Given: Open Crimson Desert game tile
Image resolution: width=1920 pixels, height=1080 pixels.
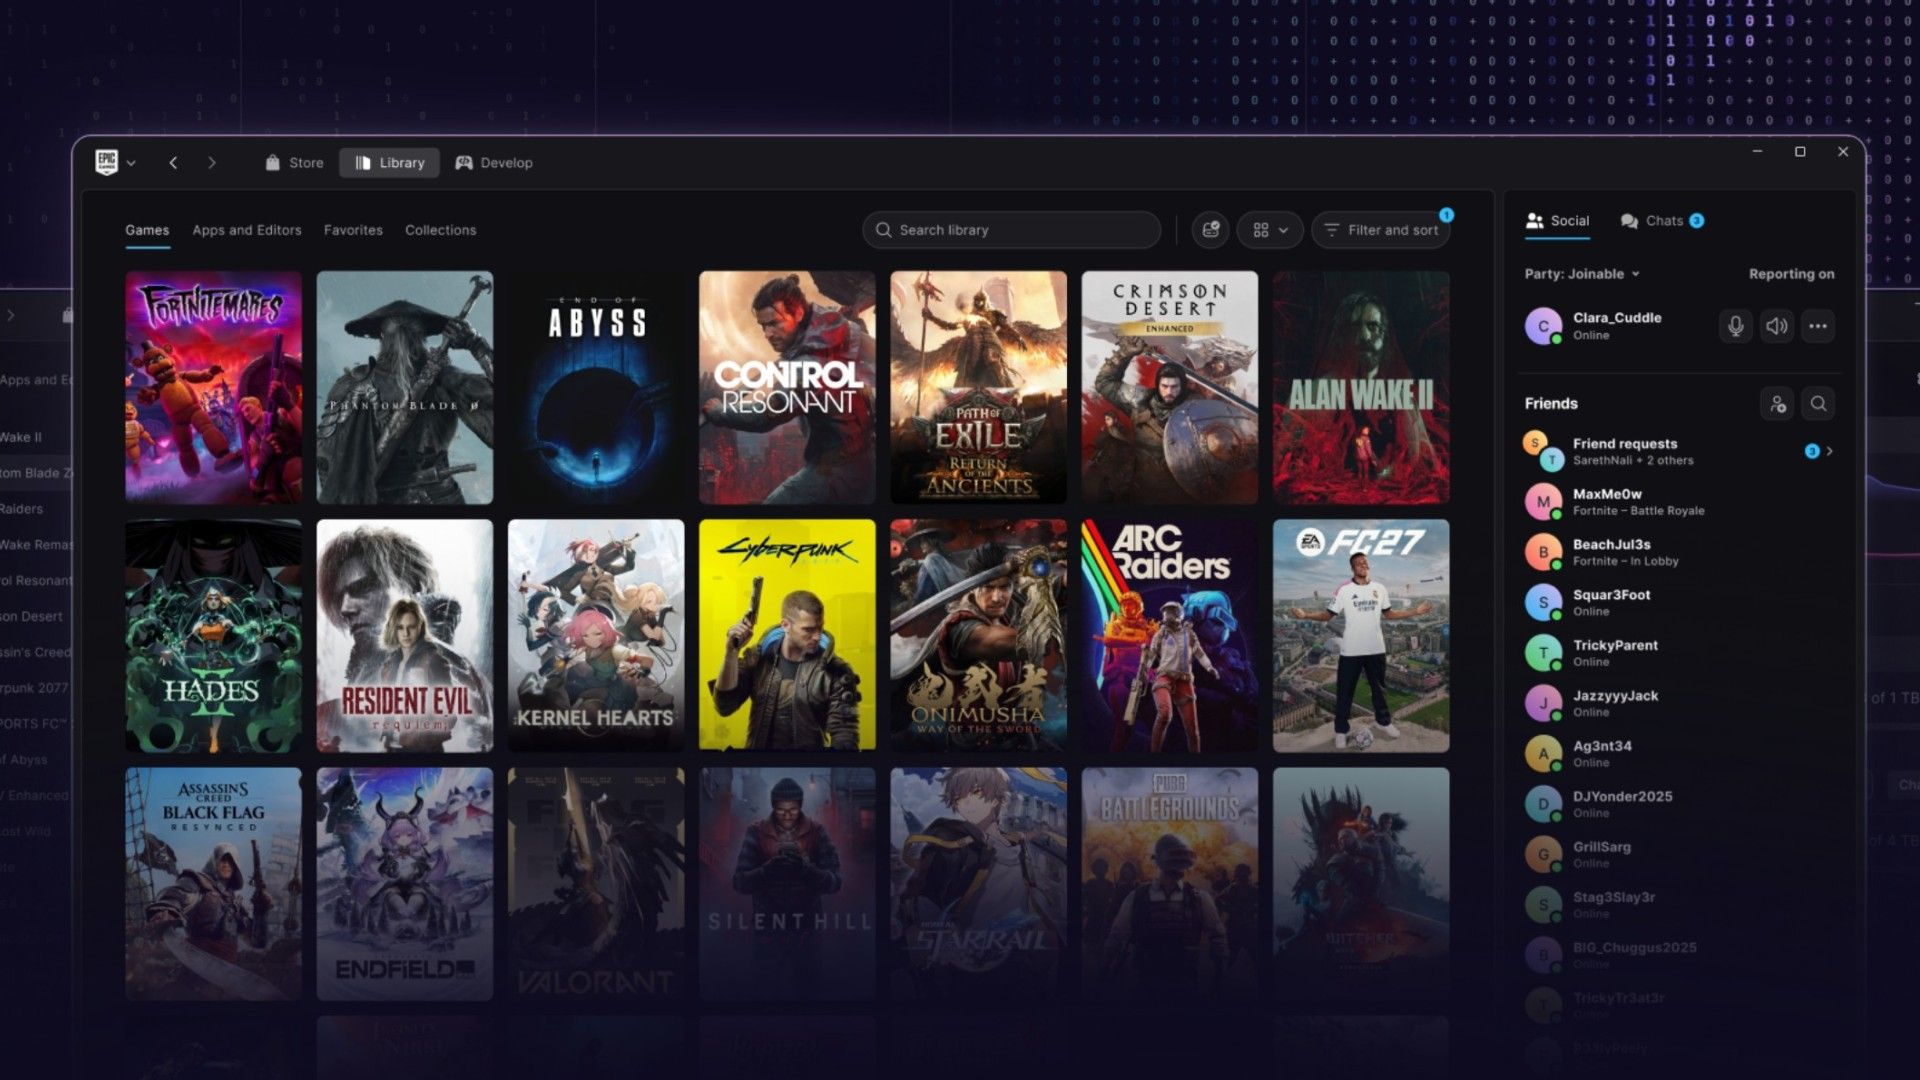Looking at the screenshot, I should coord(1170,387).
